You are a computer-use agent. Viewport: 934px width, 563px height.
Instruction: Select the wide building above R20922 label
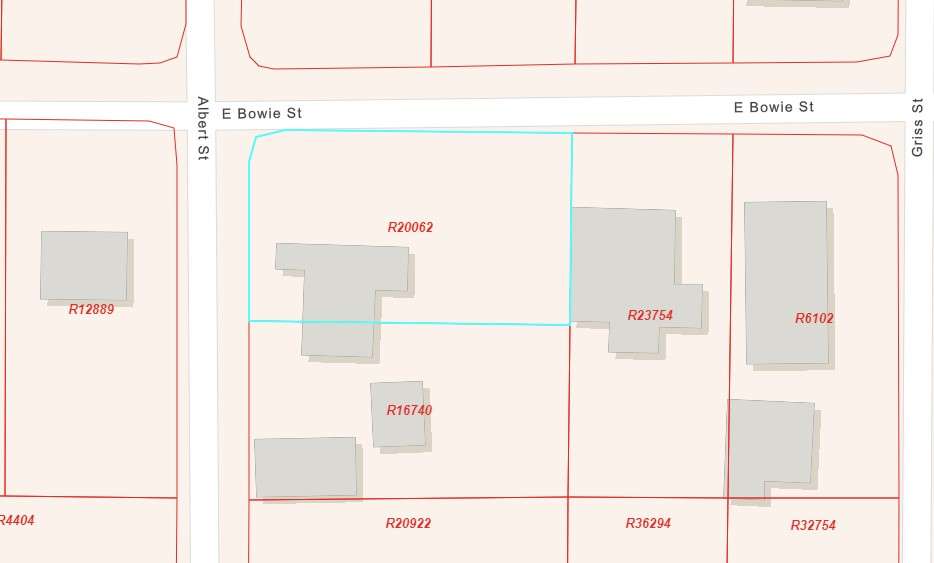coord(305,466)
